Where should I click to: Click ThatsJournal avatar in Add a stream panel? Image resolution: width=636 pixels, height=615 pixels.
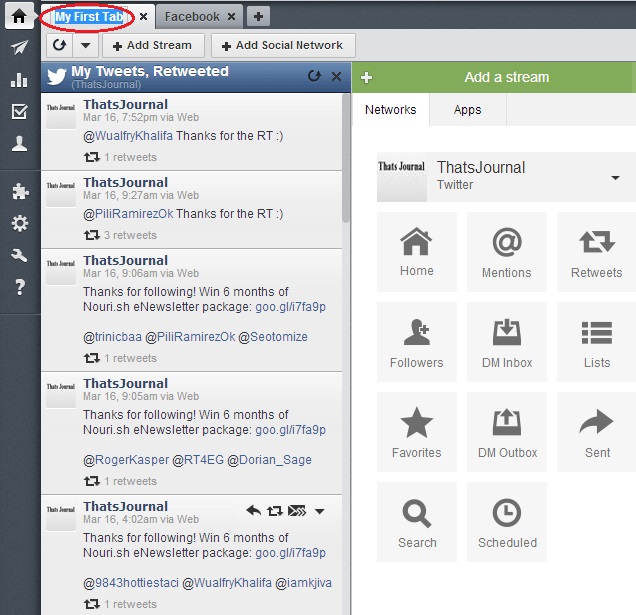click(402, 177)
